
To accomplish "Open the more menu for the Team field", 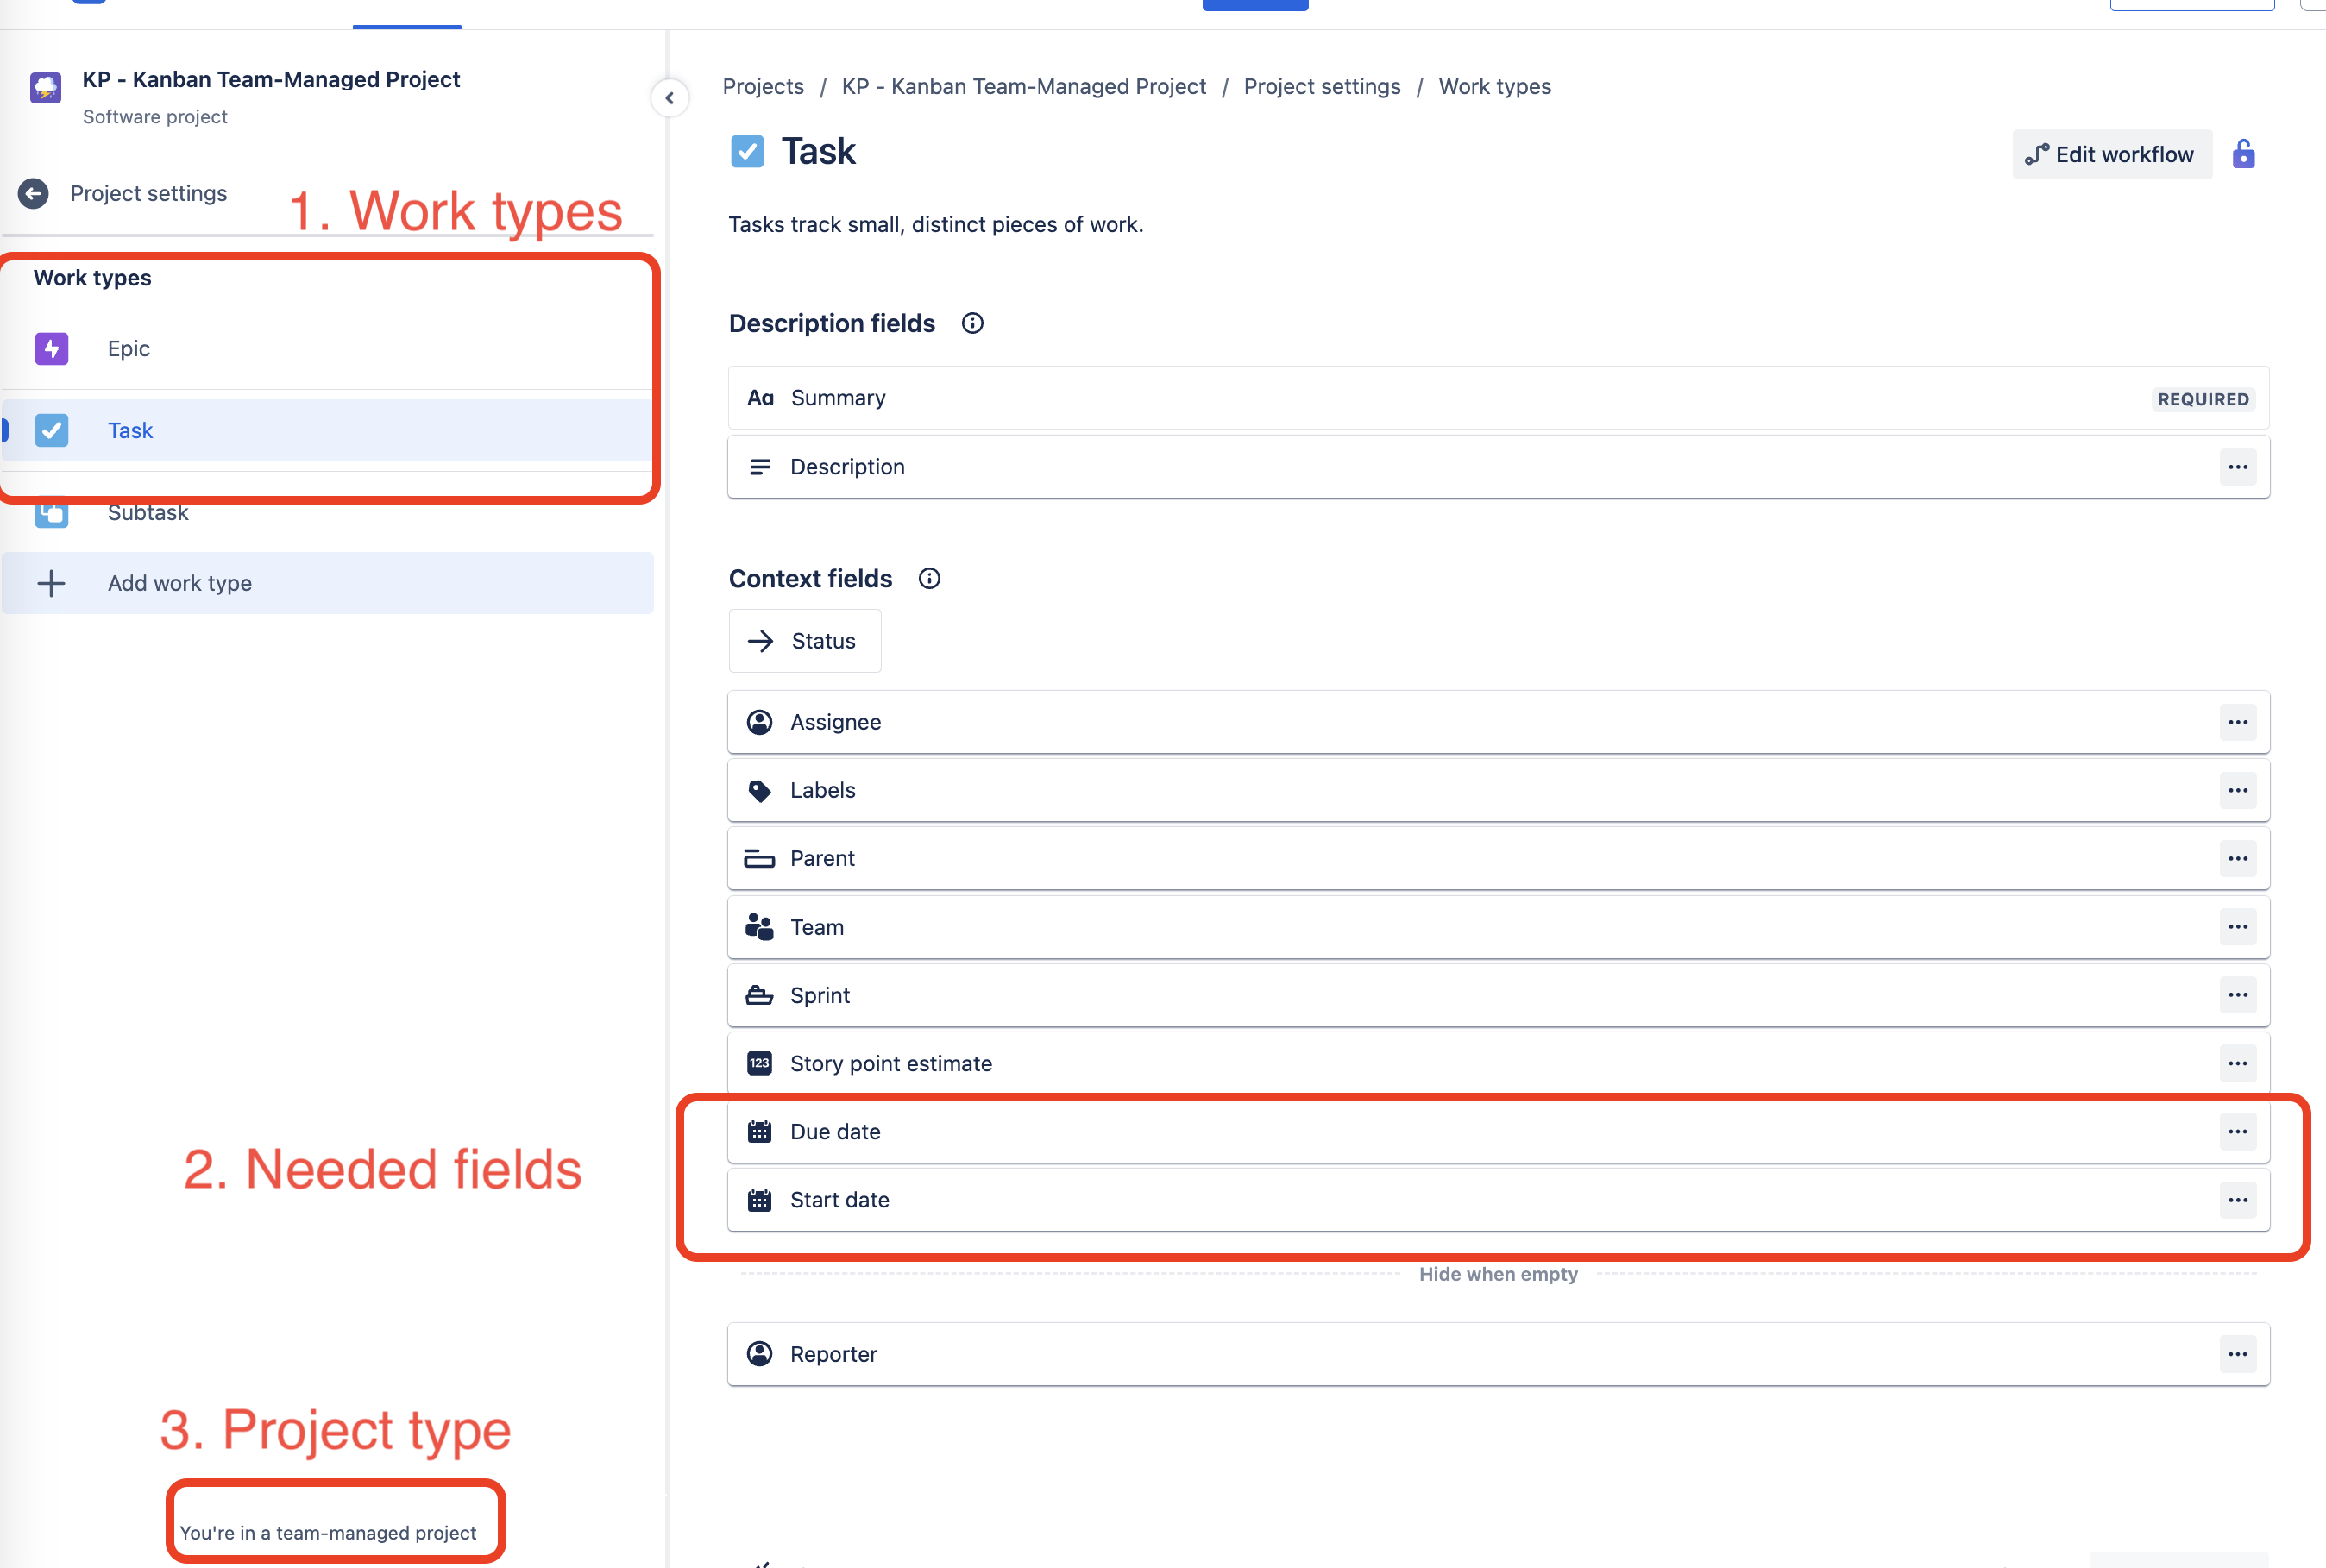I will point(2237,926).
